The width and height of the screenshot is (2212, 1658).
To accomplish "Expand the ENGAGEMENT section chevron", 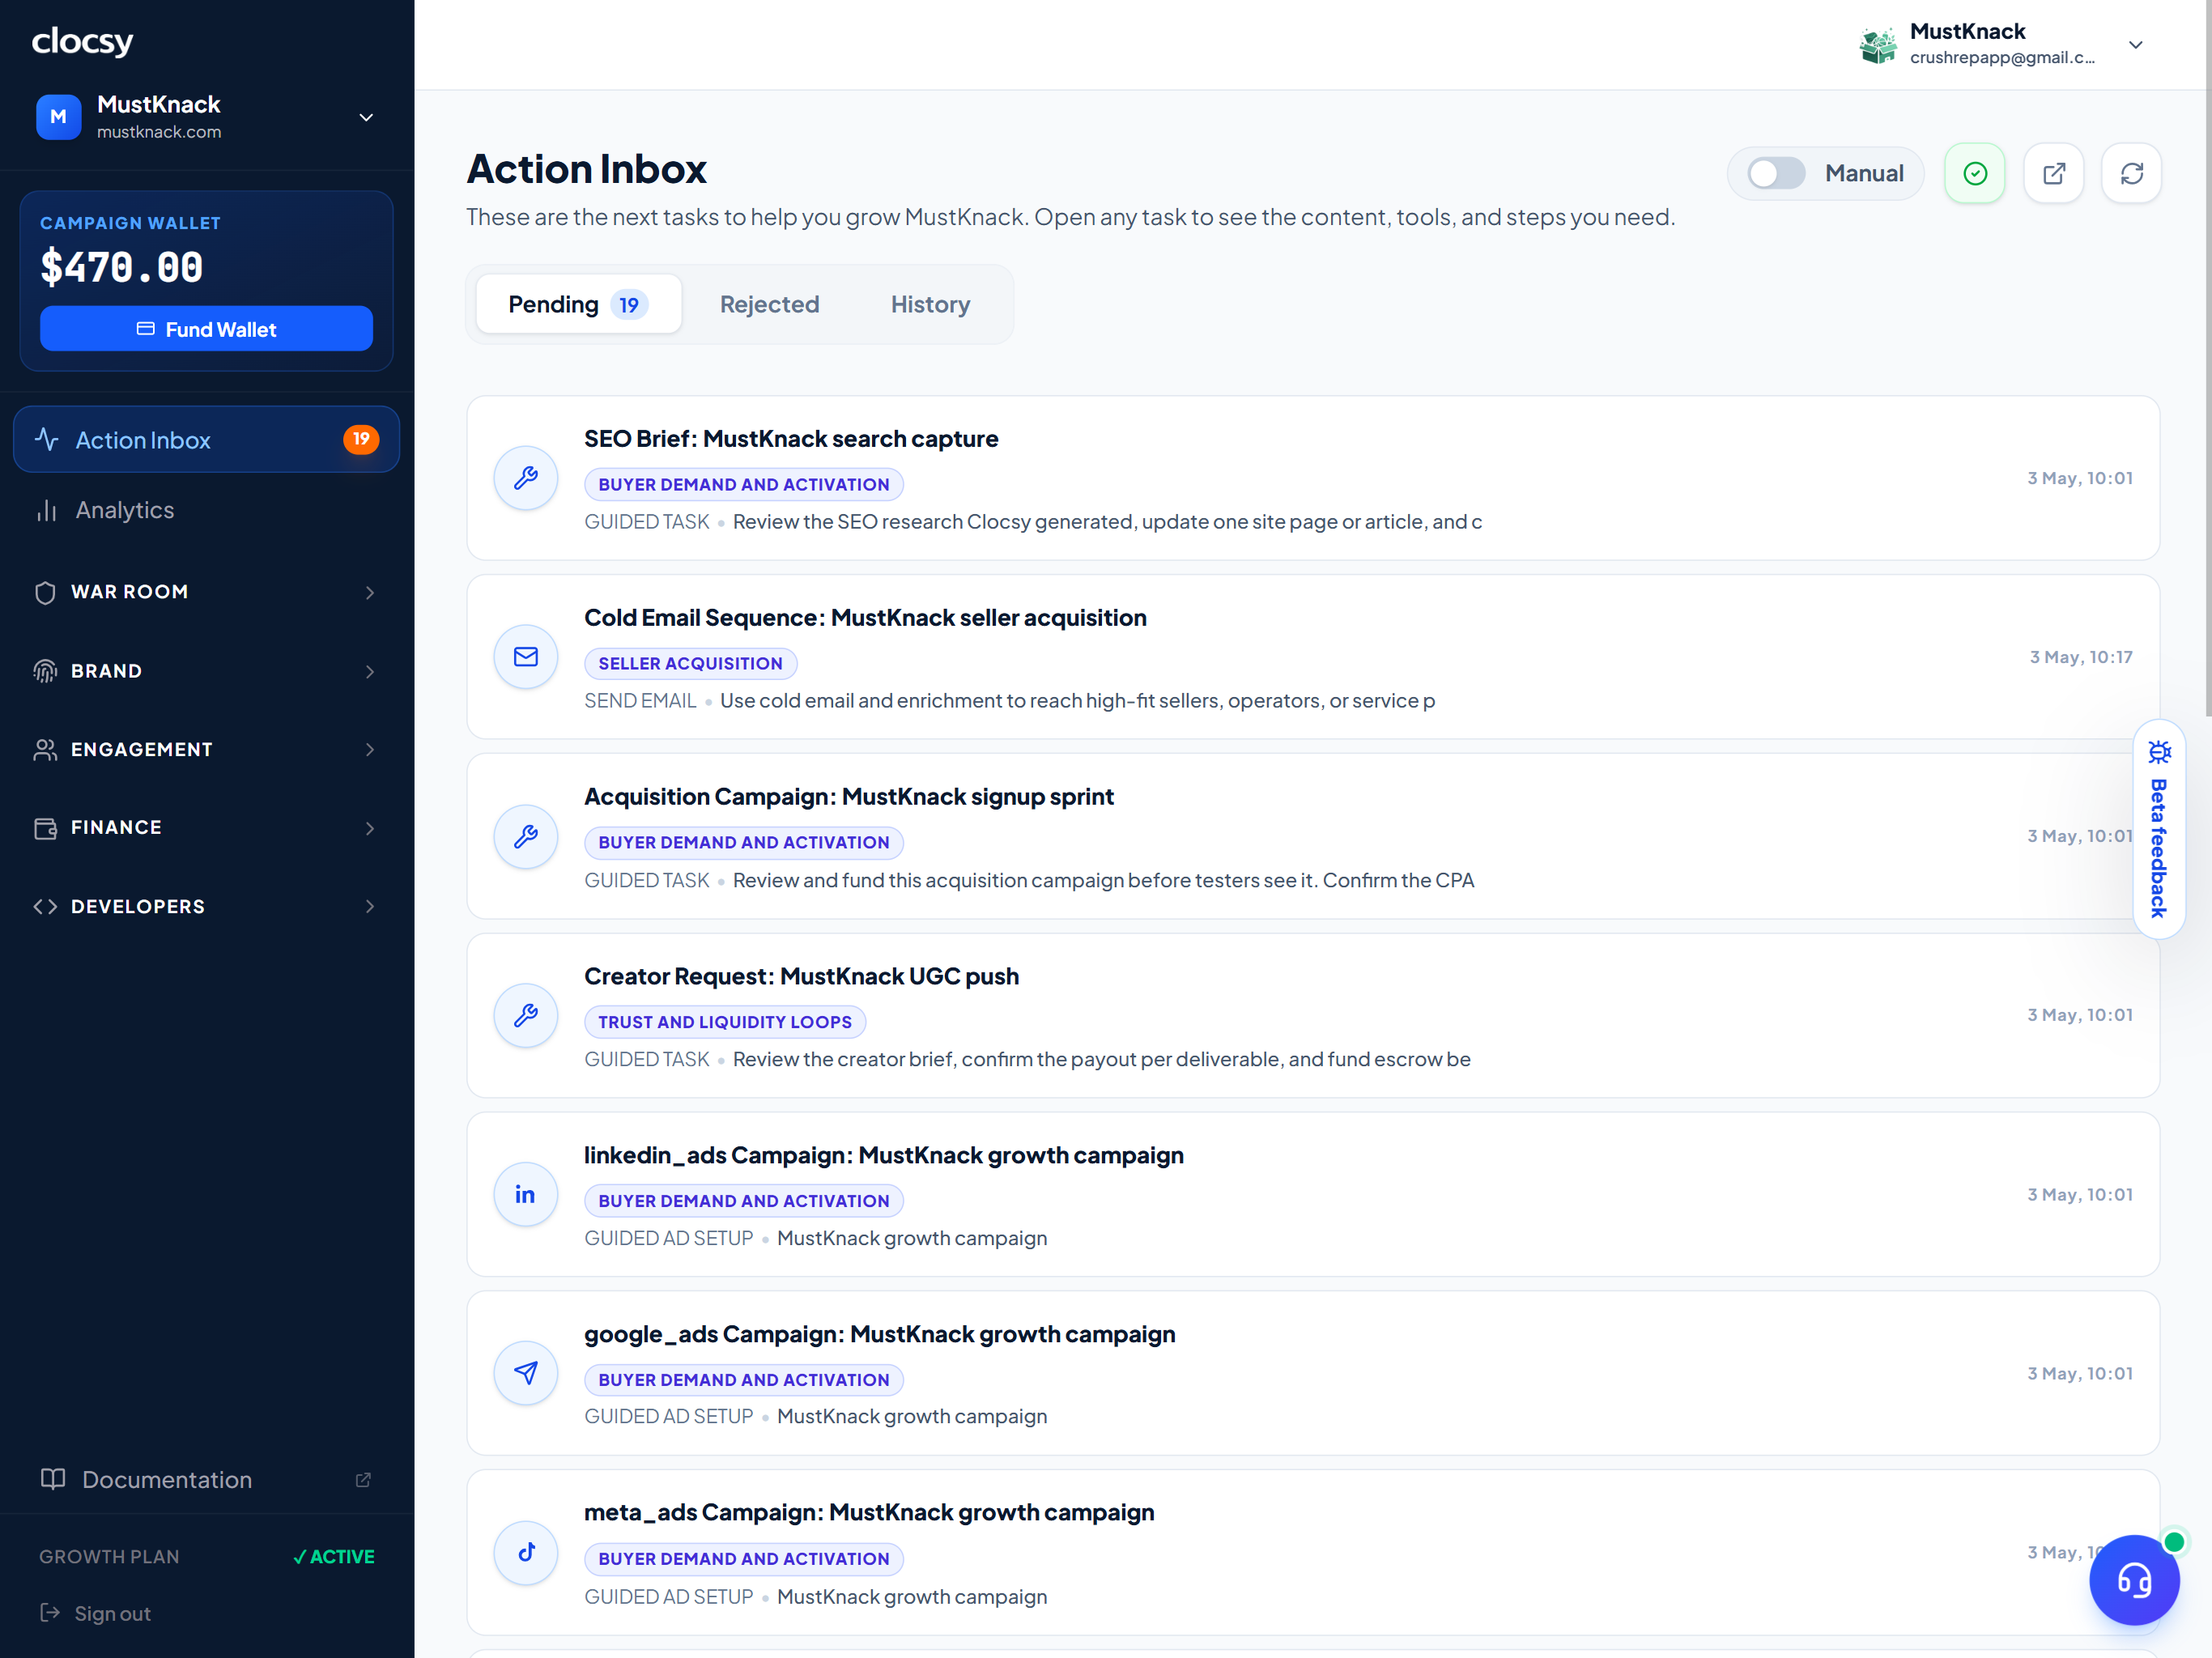I will pyautogui.click(x=370, y=750).
